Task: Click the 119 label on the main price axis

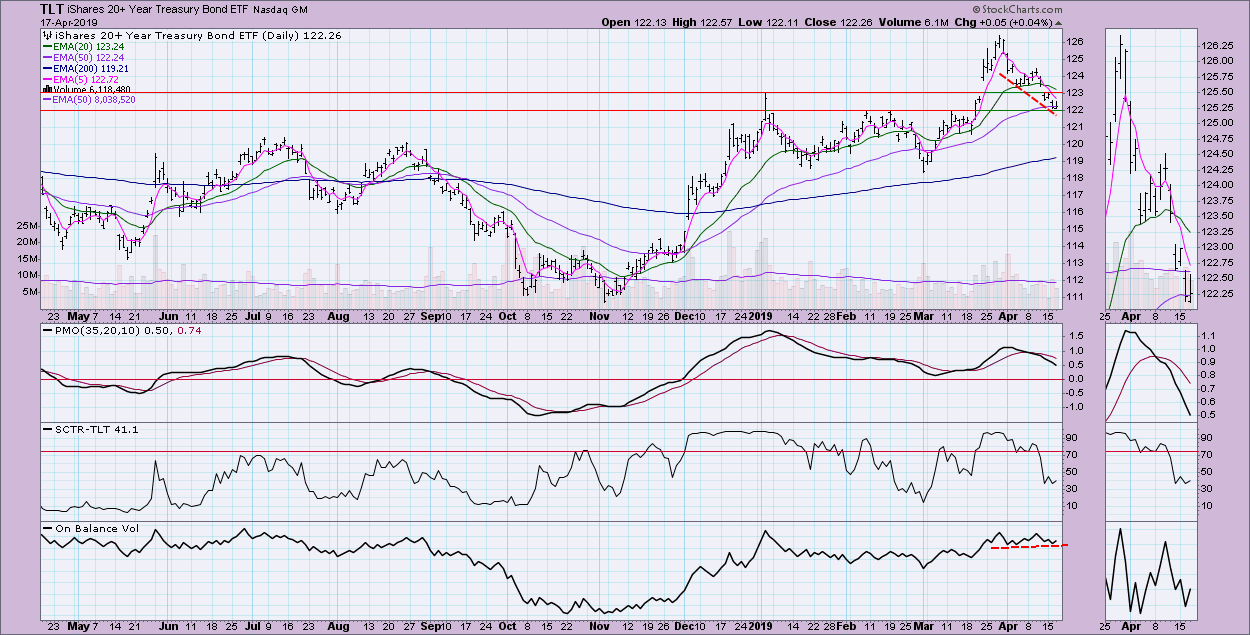Action: [1075, 161]
